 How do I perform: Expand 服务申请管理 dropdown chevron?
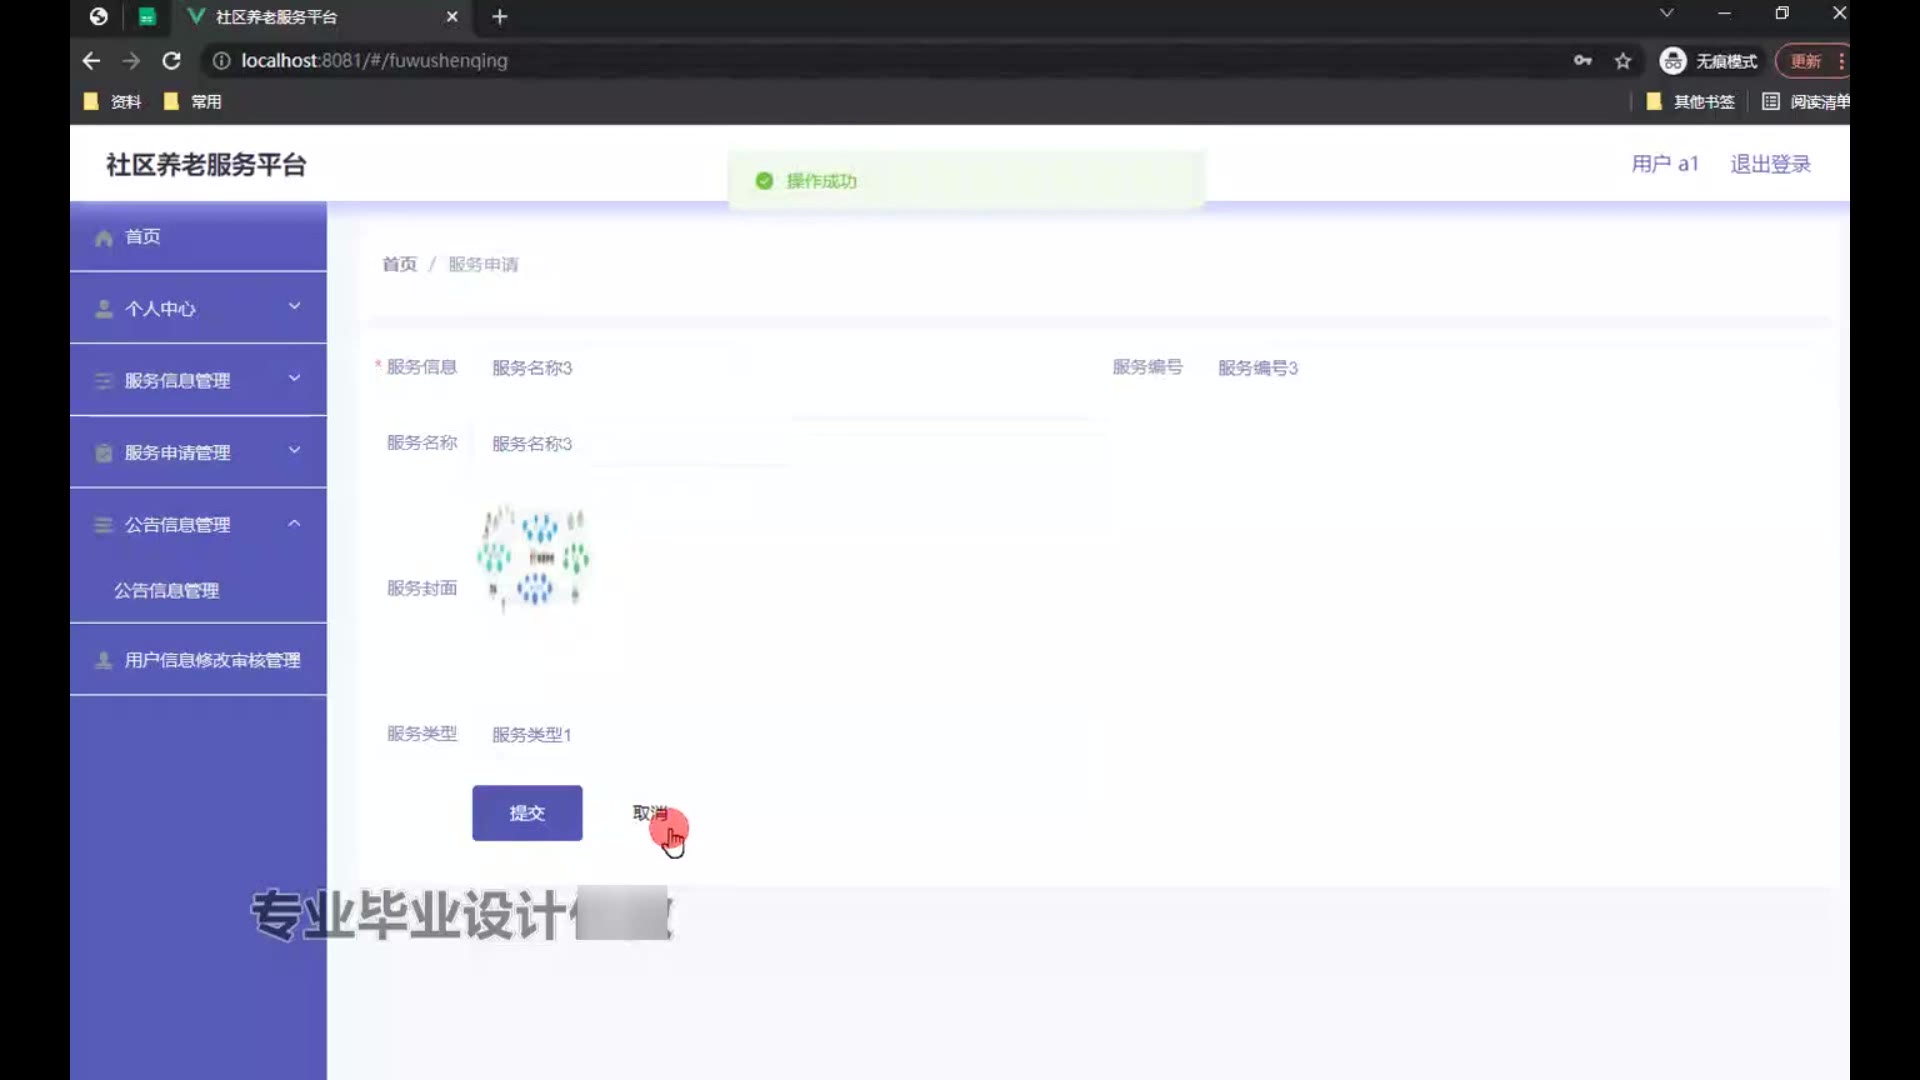click(x=294, y=451)
